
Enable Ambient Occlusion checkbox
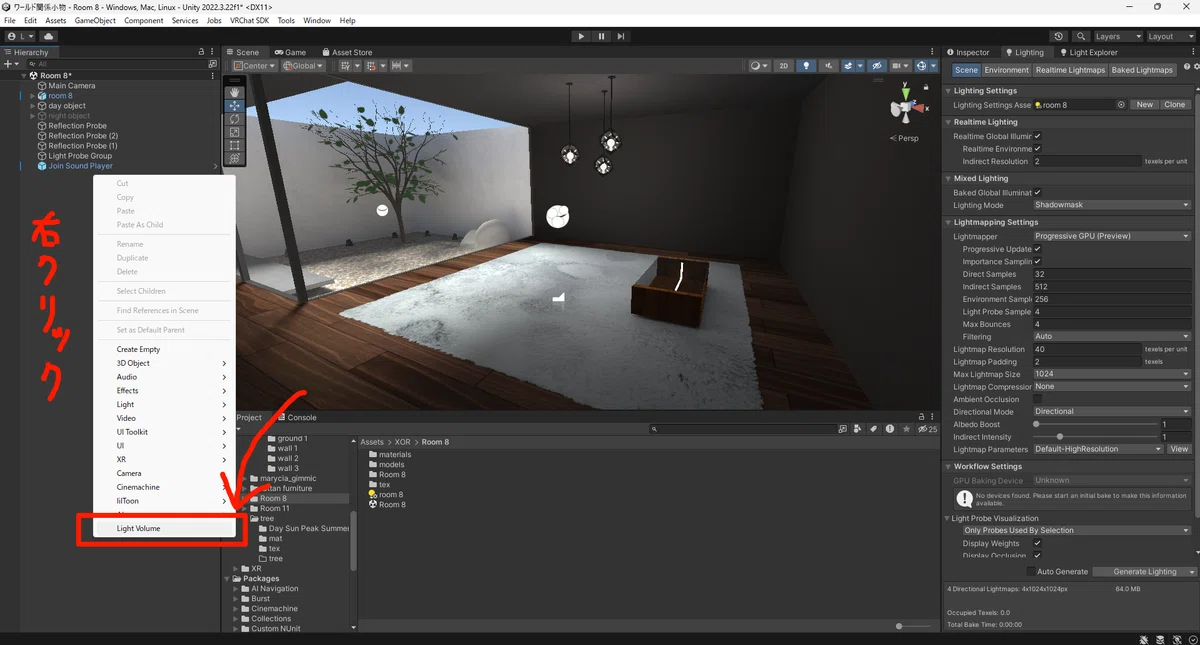tap(1038, 399)
